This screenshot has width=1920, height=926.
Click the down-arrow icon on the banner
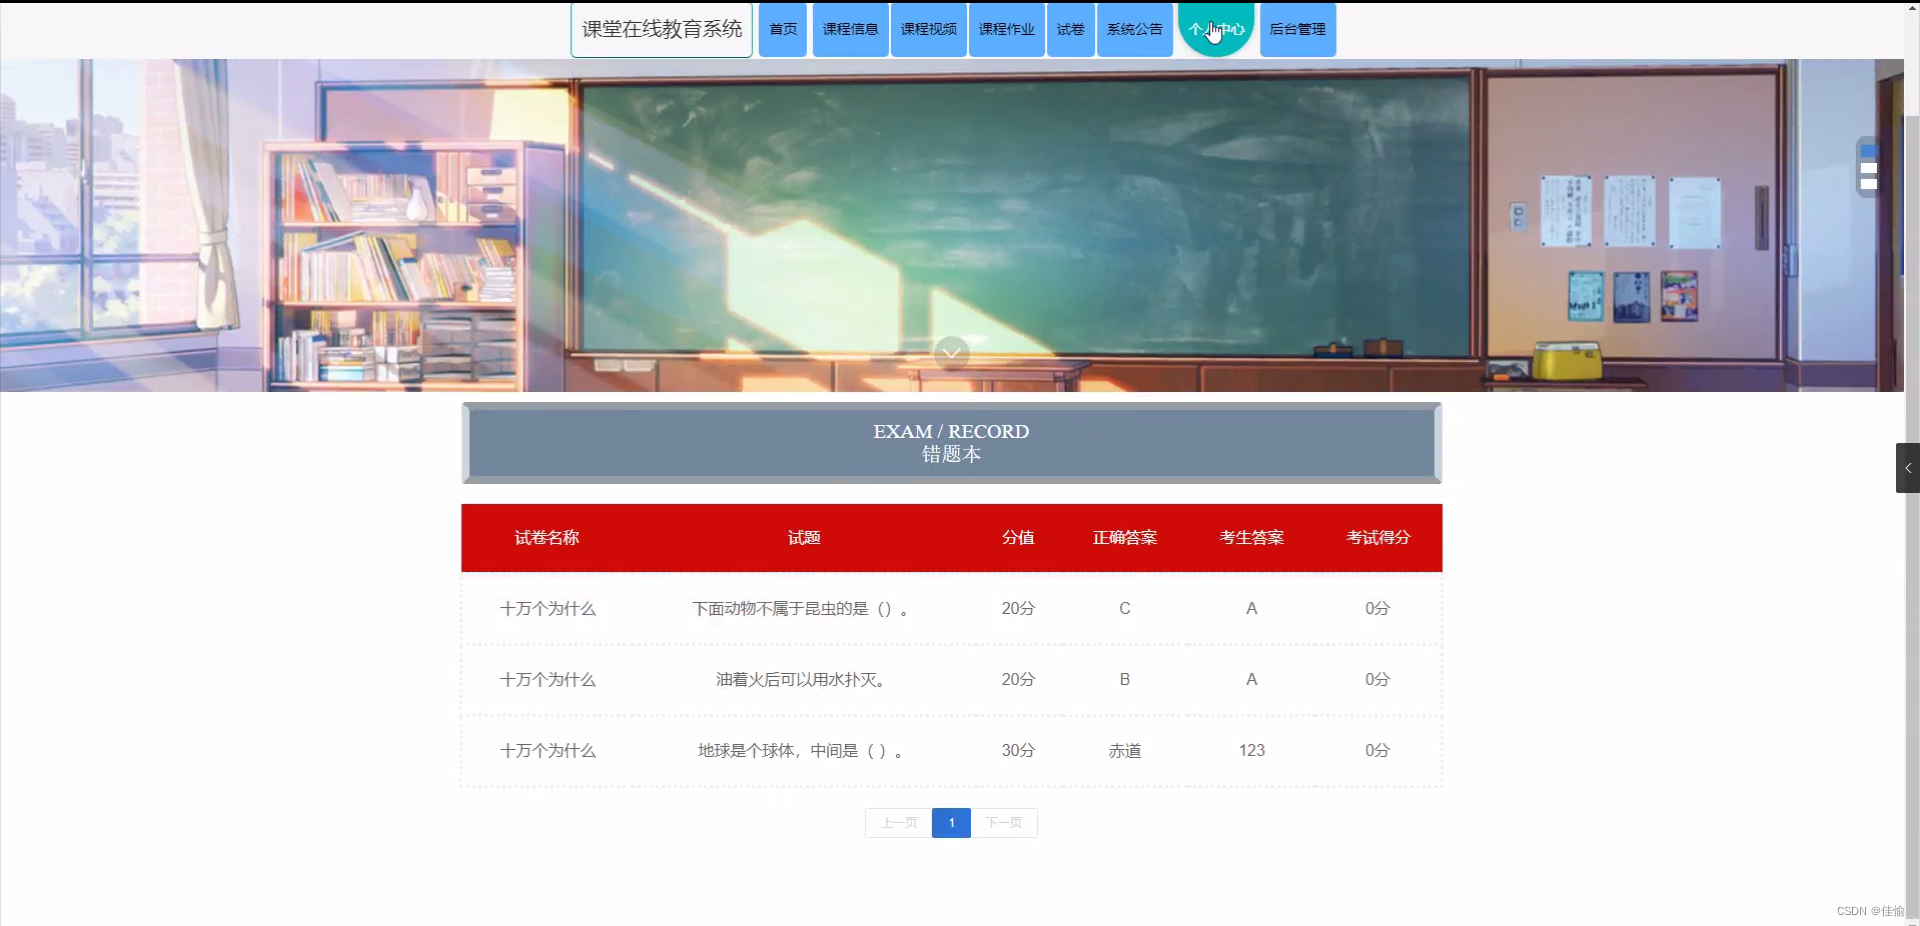click(951, 353)
